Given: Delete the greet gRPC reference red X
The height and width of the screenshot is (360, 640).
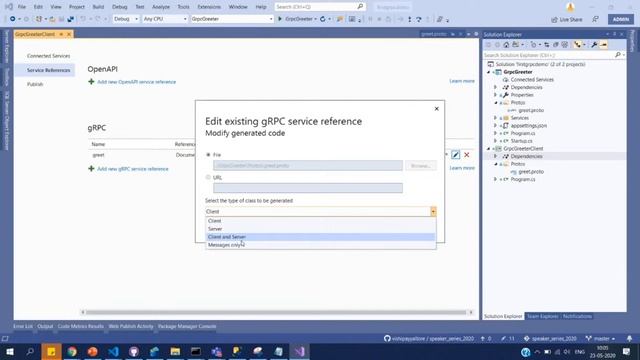Looking at the screenshot, I should [467, 155].
